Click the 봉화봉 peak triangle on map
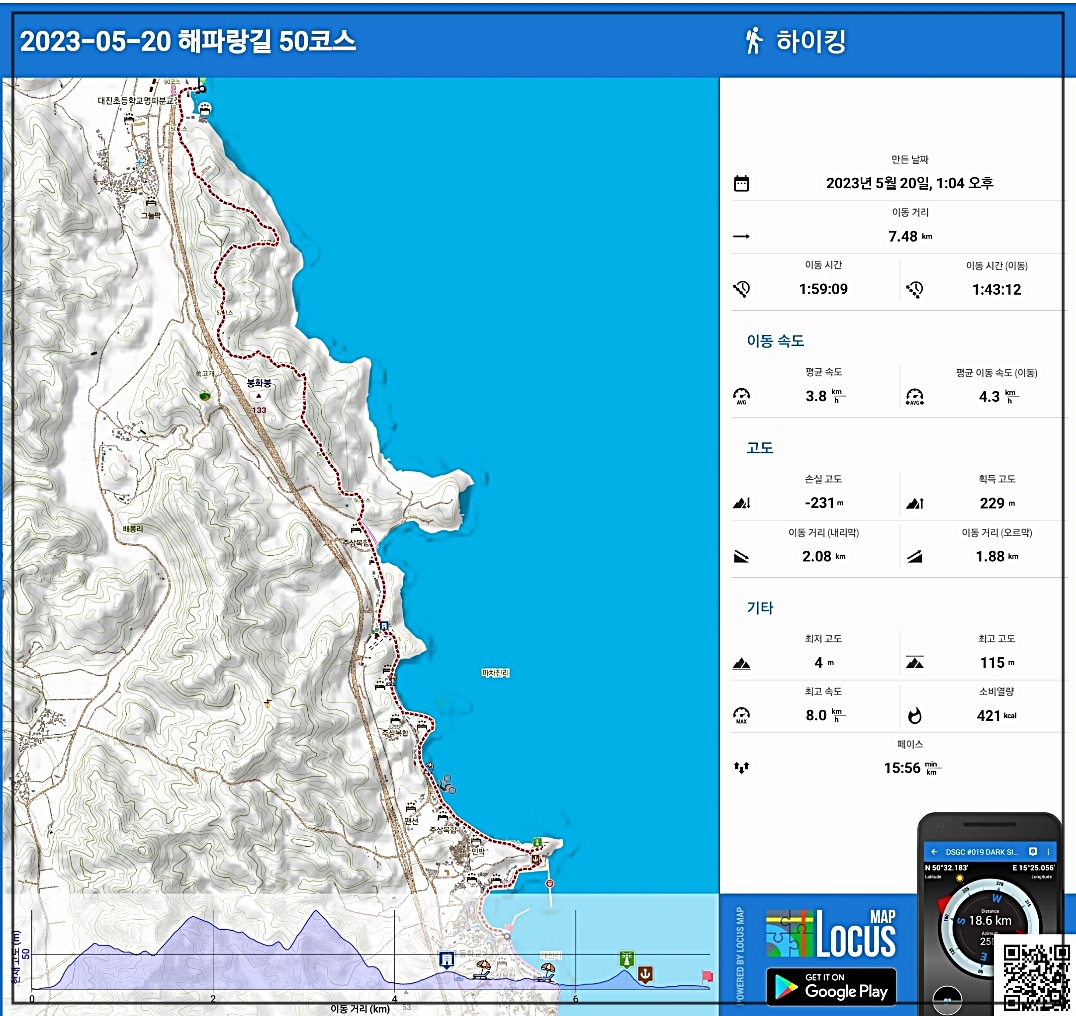 [x=259, y=396]
